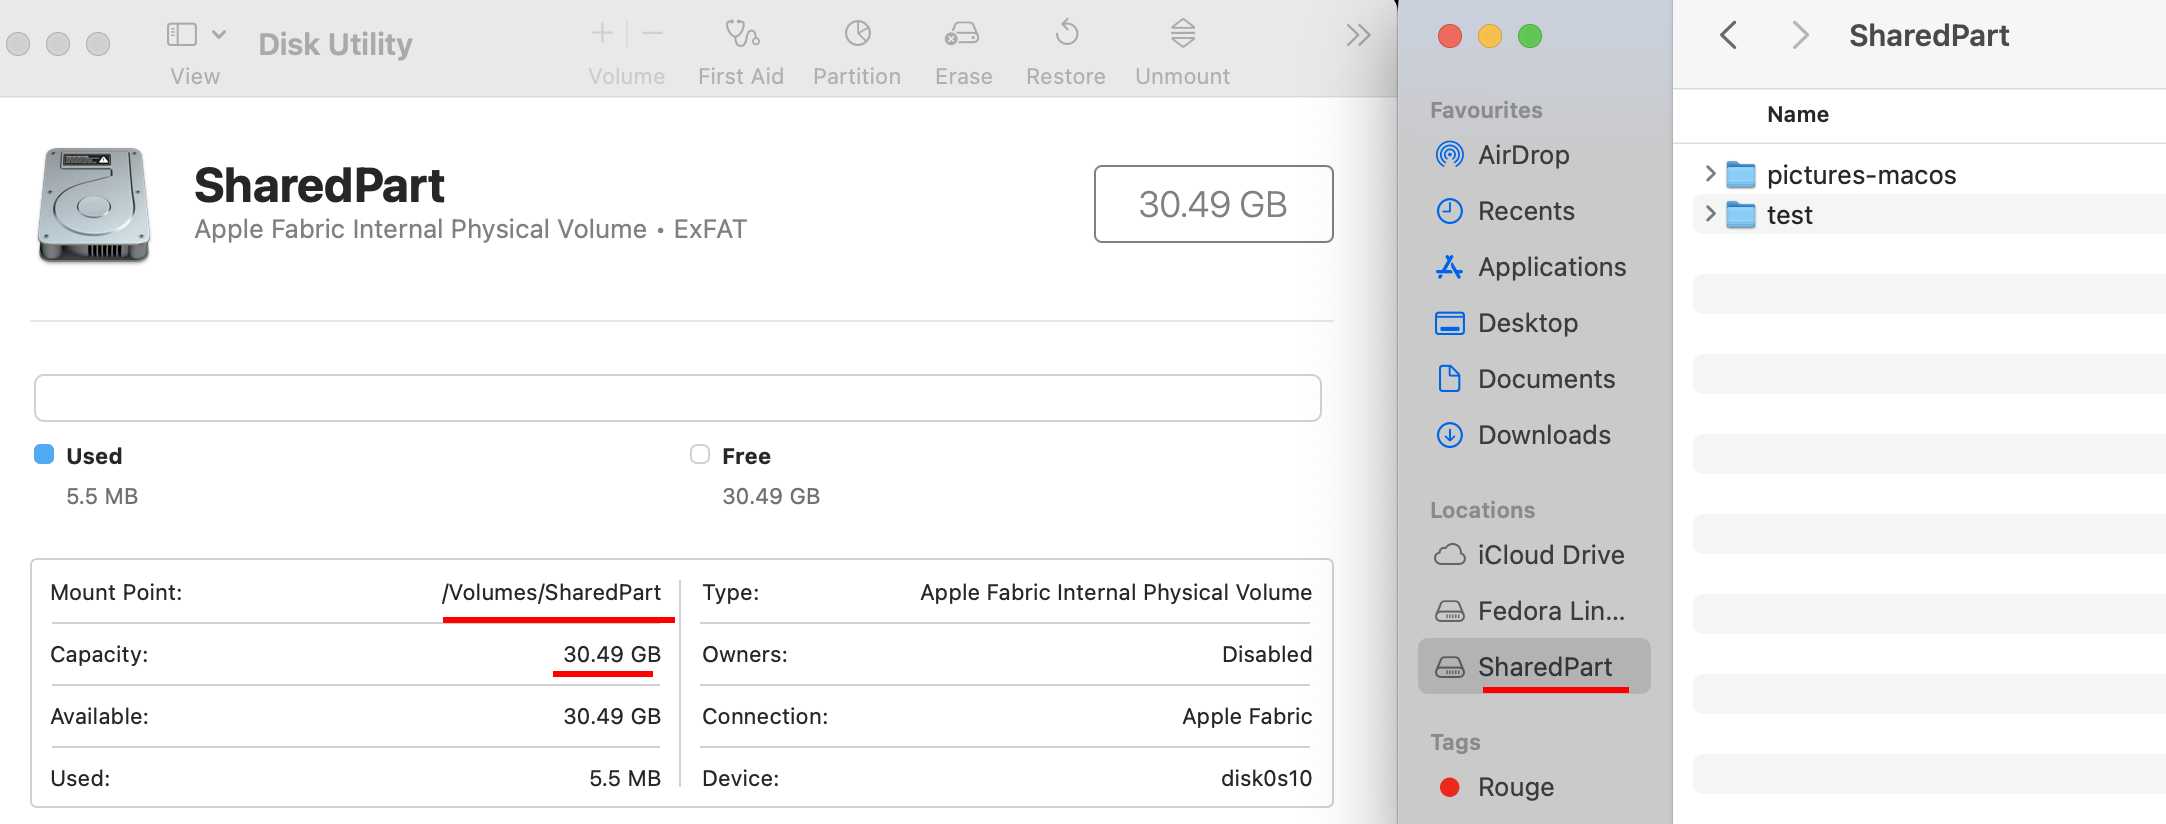Open the View sidebar menu in Disk Utility
Screen dimensions: 2166x824
coord(195,35)
